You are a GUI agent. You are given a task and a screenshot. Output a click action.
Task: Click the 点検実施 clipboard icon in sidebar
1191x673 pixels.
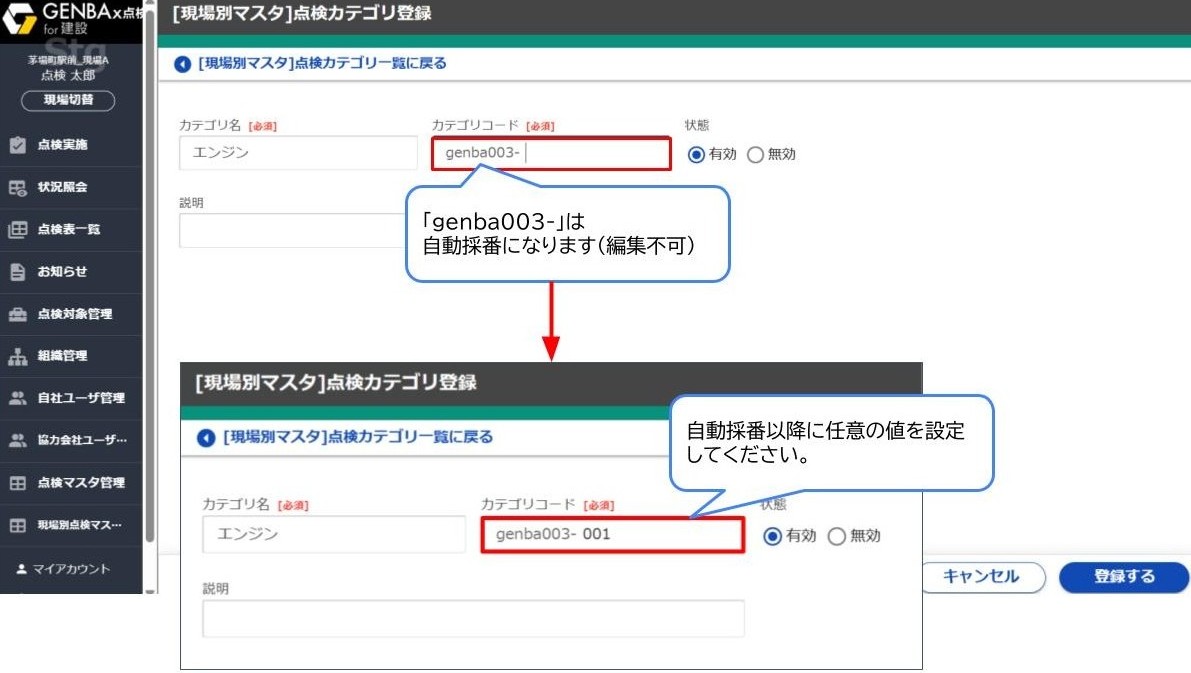click(x=17, y=145)
